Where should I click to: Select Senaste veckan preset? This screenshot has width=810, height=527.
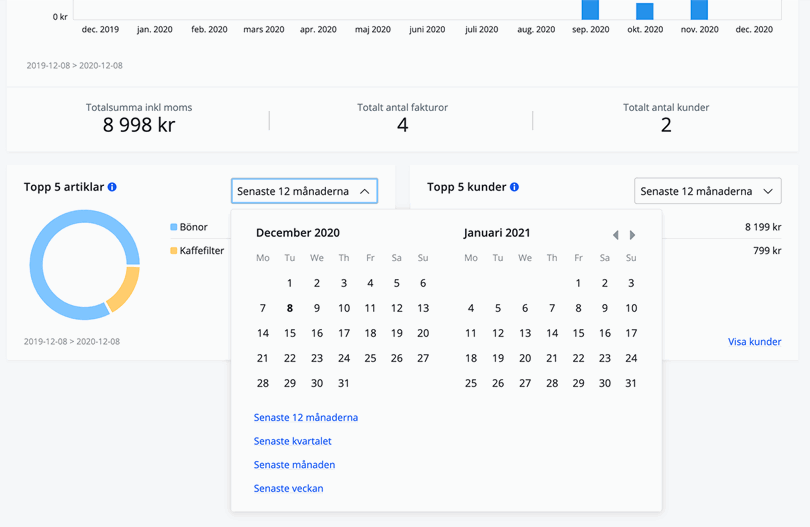pos(288,489)
